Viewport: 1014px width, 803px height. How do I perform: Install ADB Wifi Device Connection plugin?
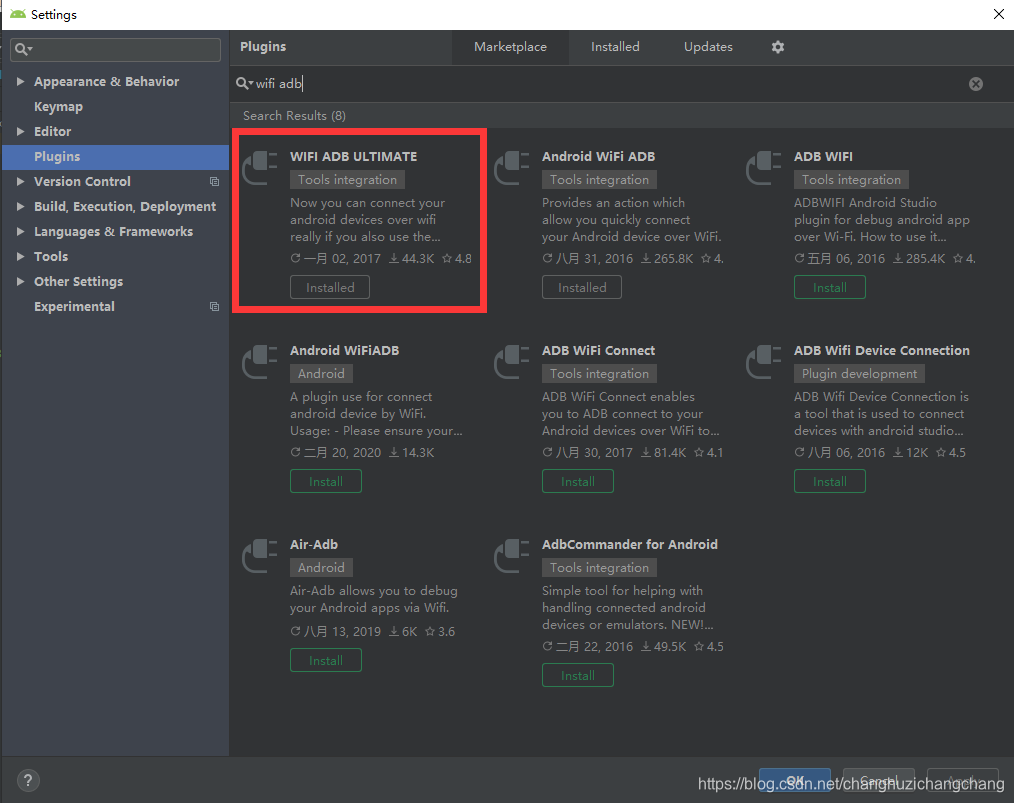point(830,481)
